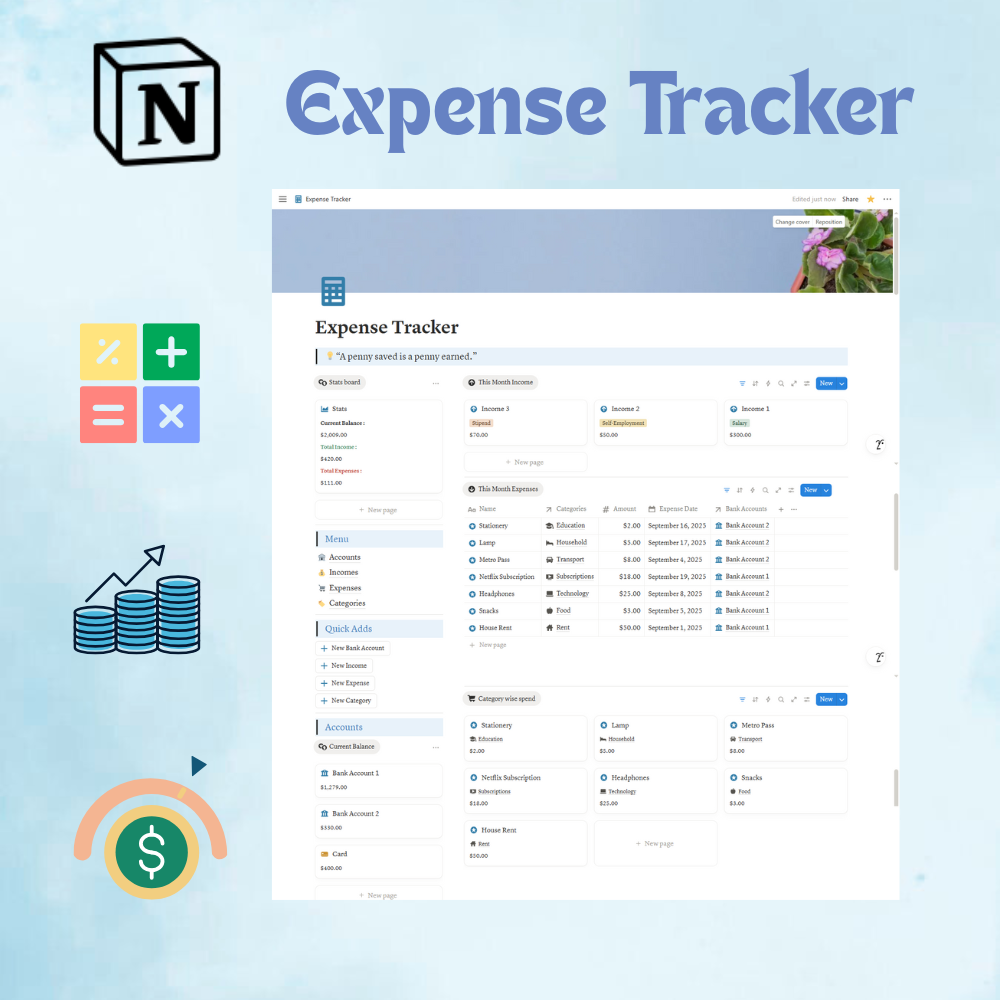Open New dropdown arrow in This Month Income

coord(842,383)
